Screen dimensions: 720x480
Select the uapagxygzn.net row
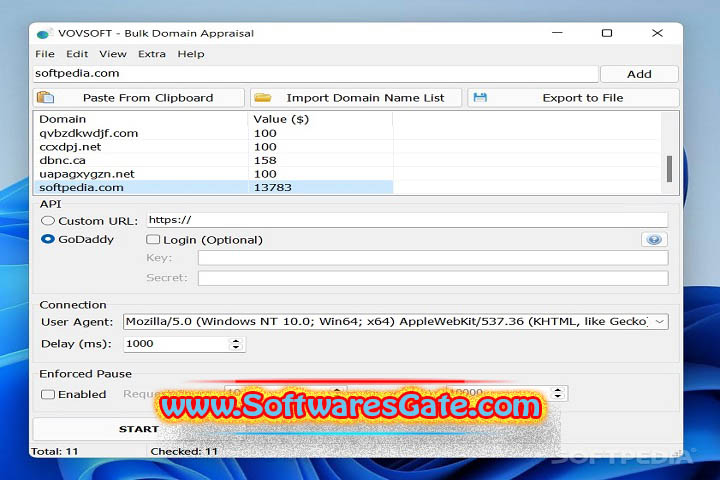[214, 174]
